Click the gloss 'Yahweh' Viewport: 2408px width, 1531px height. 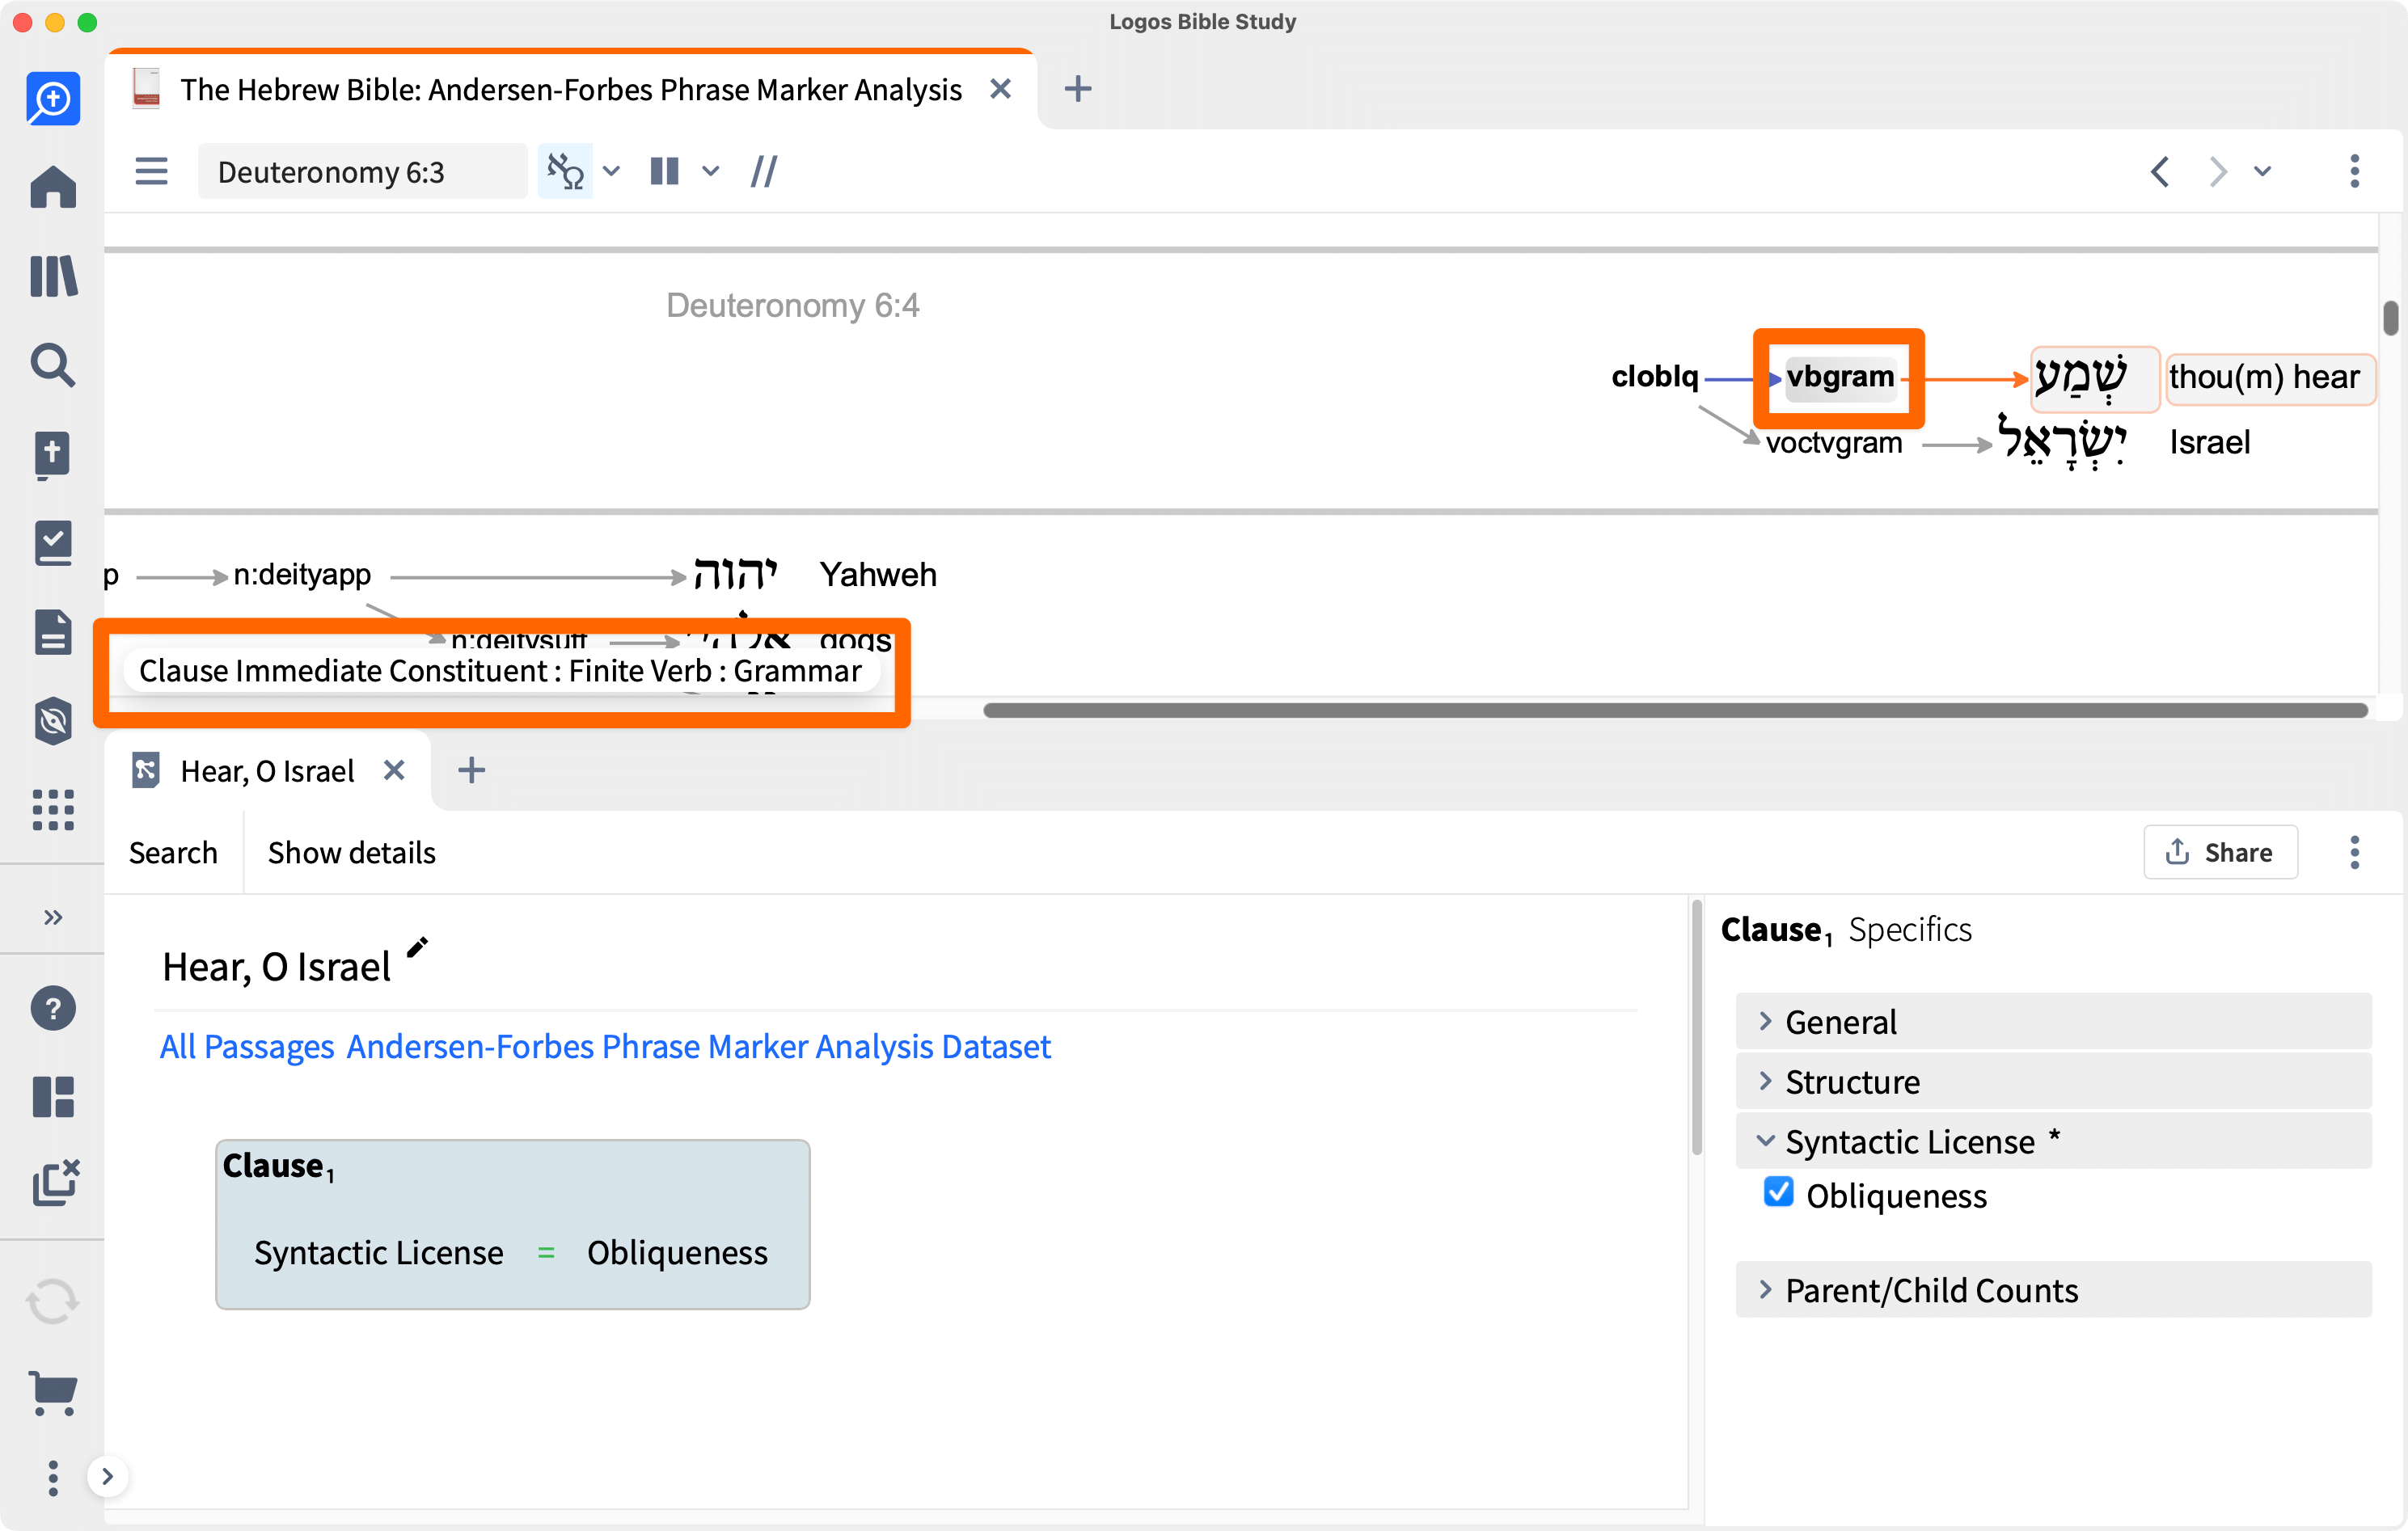[x=878, y=575]
